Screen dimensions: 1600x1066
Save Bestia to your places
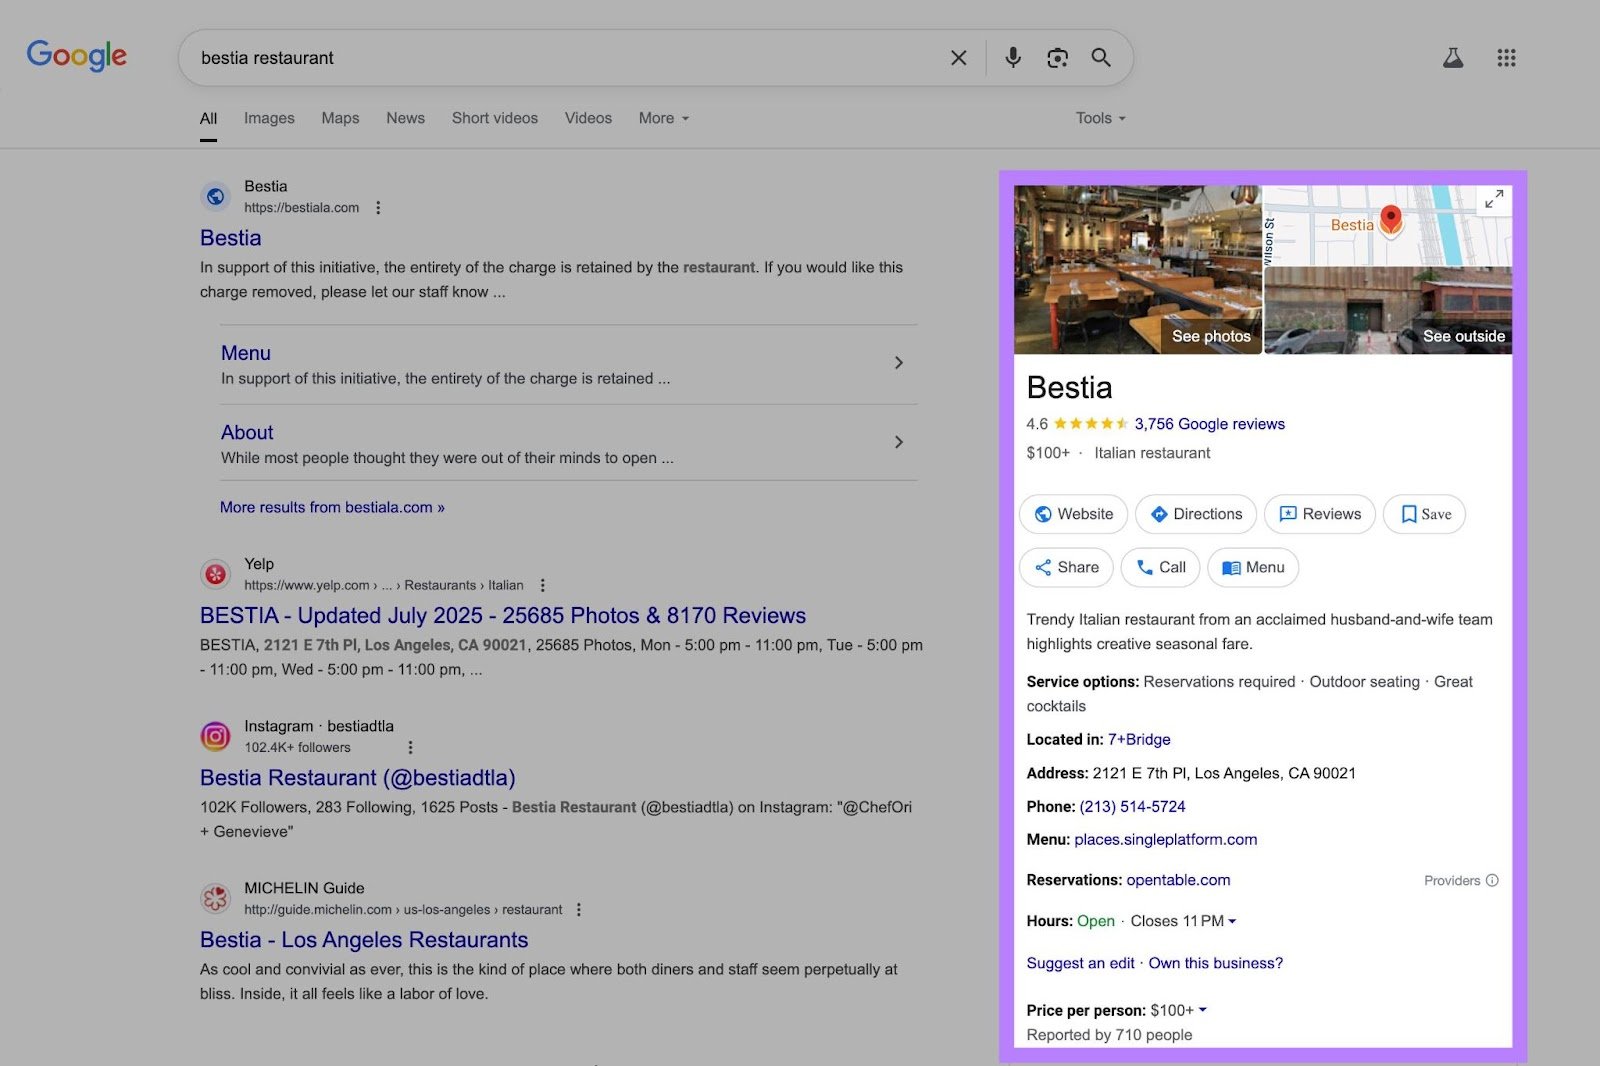(x=1423, y=514)
